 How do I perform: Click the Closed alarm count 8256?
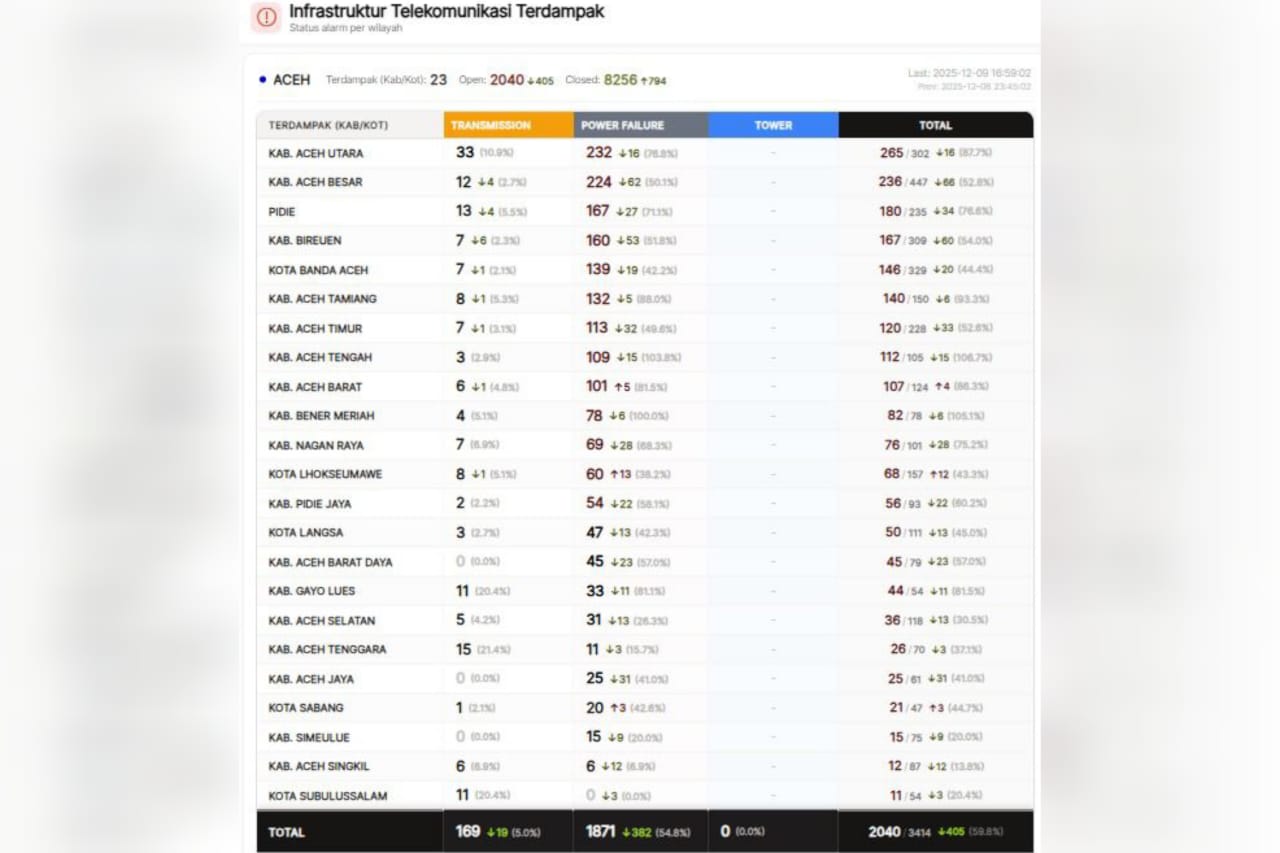click(x=620, y=80)
